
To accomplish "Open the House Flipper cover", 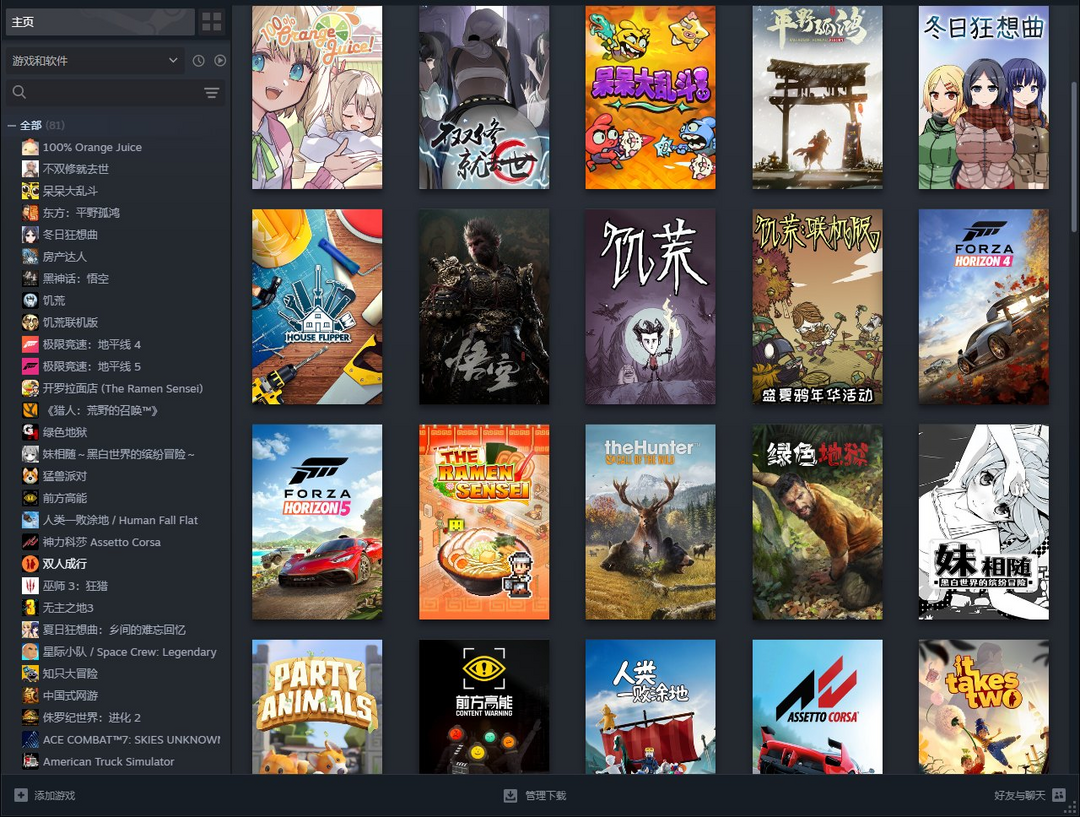I will tap(317, 307).
